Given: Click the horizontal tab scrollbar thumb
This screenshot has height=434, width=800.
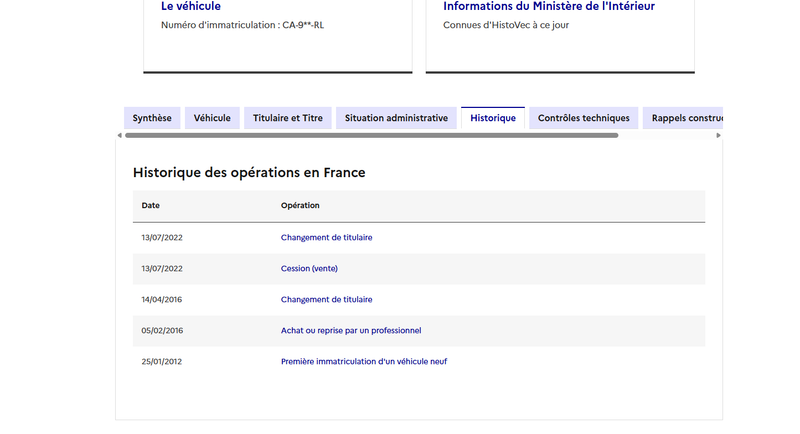Looking at the screenshot, I should click(x=371, y=136).
